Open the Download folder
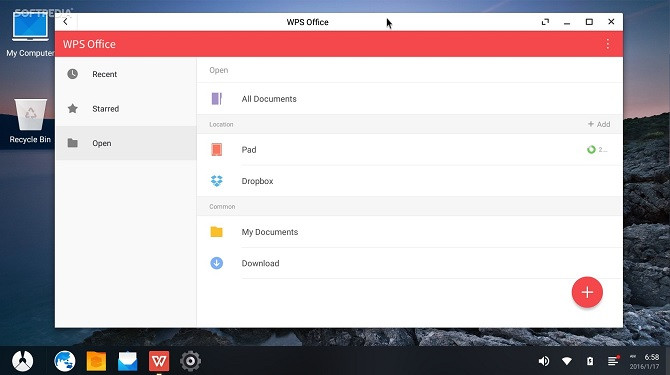Viewport: 670px width, 375px height. 409,263
